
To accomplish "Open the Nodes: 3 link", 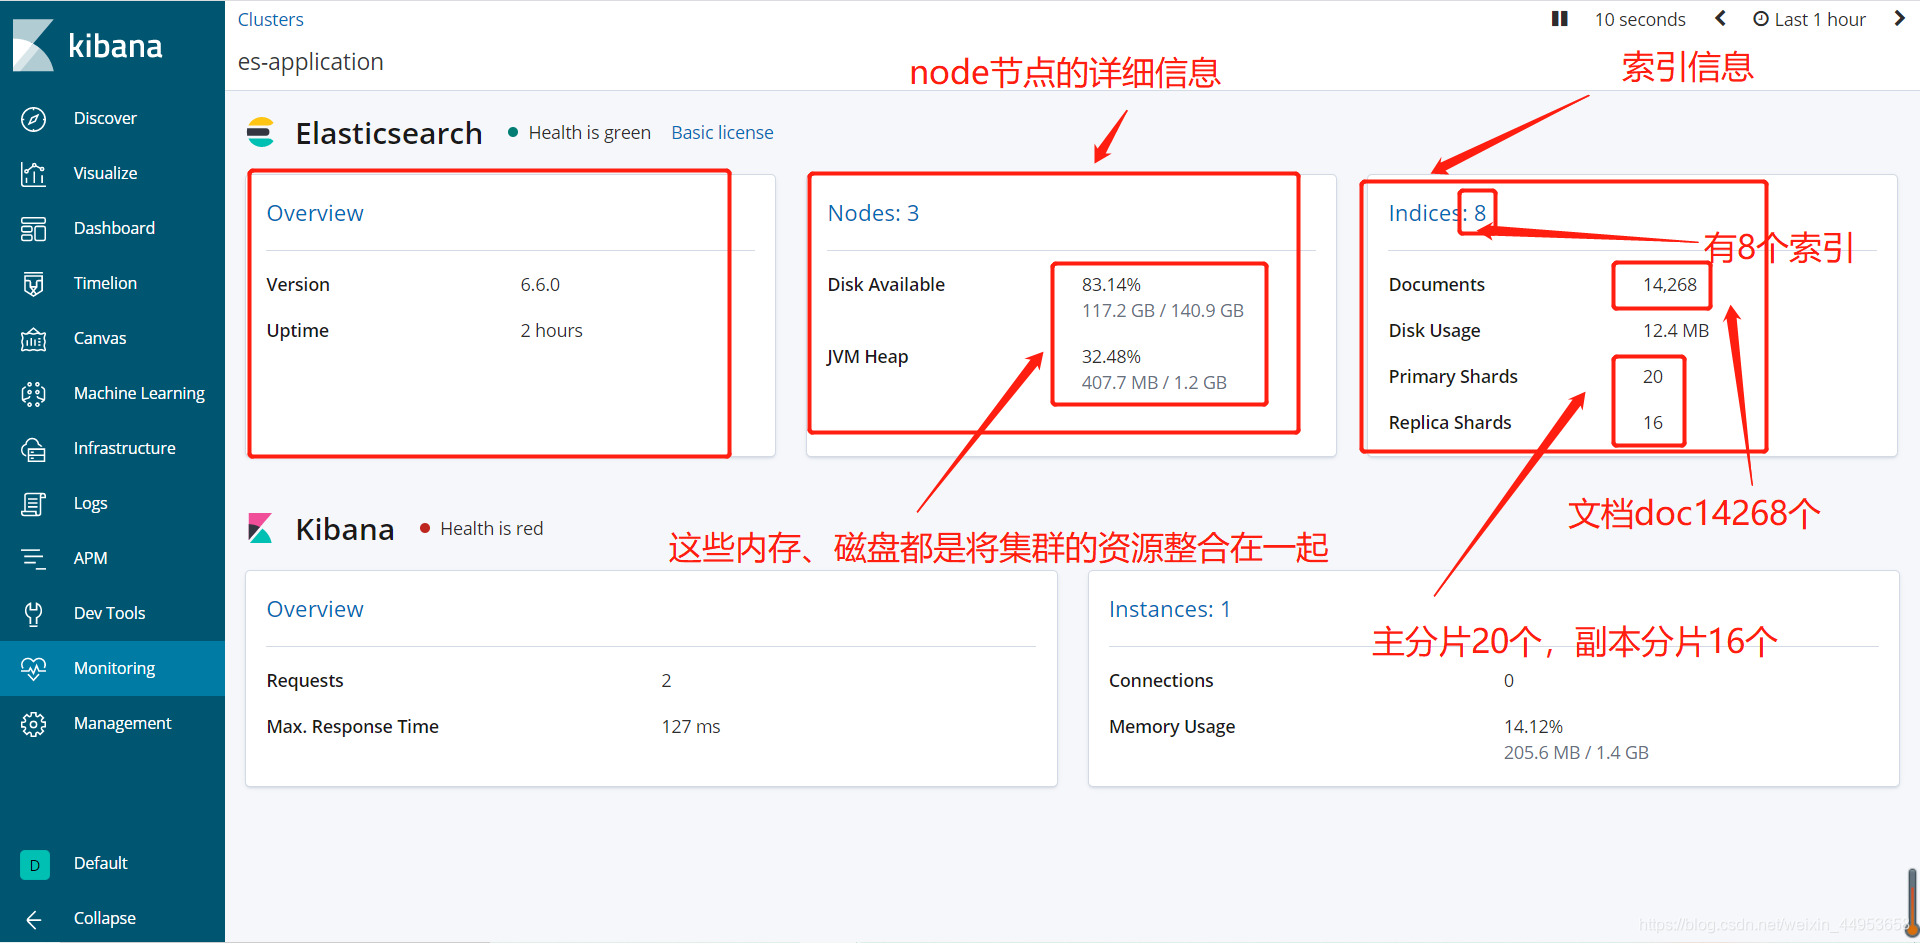I will pos(873,213).
